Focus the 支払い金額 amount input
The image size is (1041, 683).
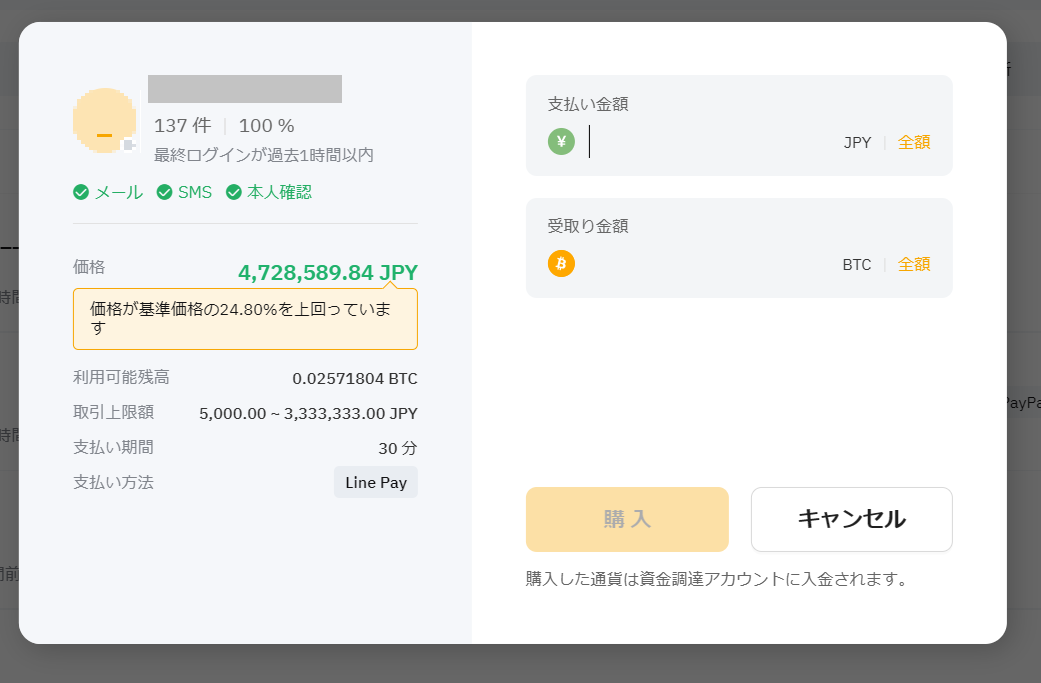710,142
